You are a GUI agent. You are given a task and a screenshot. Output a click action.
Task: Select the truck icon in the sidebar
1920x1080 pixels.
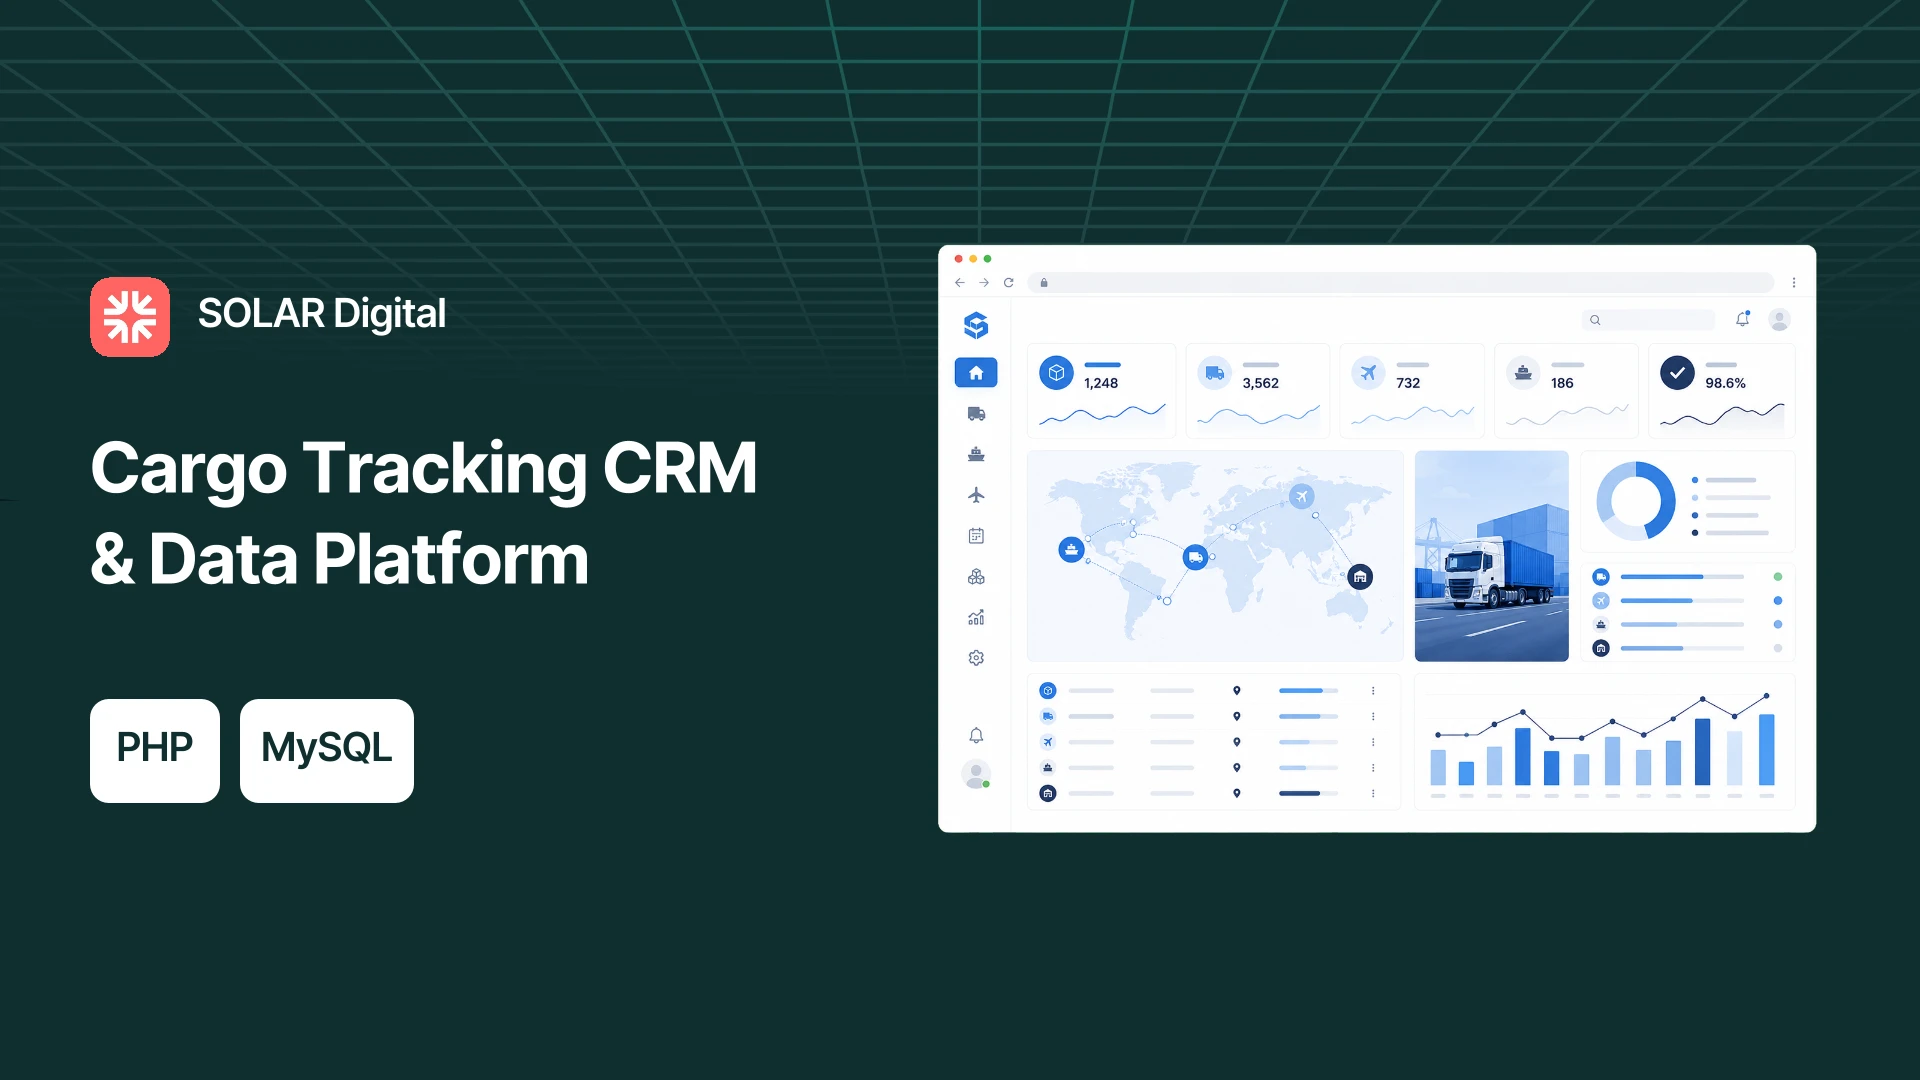tap(976, 414)
